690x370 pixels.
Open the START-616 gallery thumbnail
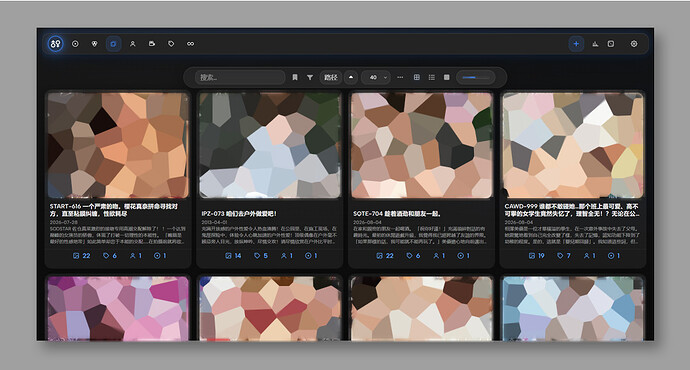[x=118, y=145]
